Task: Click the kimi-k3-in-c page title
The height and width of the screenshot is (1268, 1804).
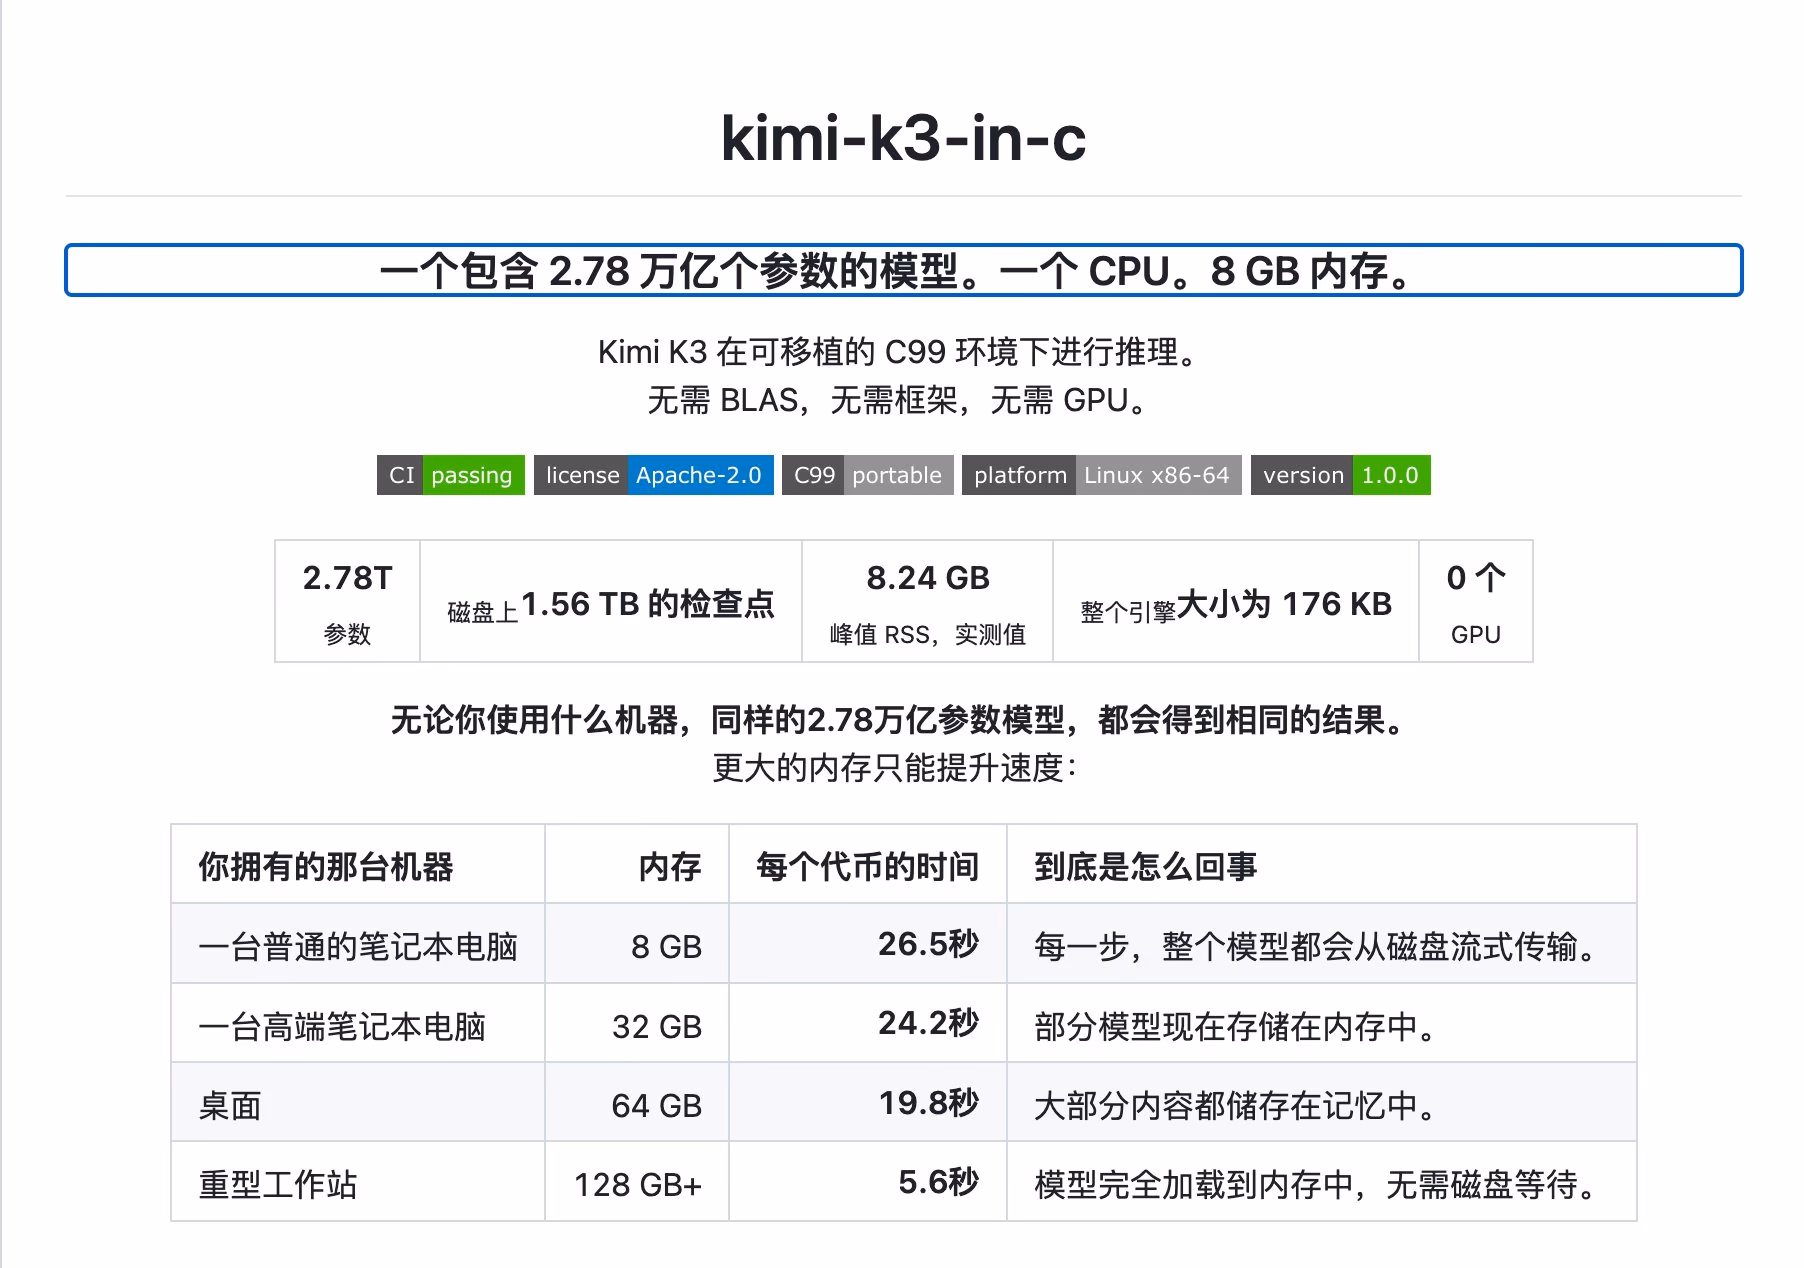Action: click(903, 137)
